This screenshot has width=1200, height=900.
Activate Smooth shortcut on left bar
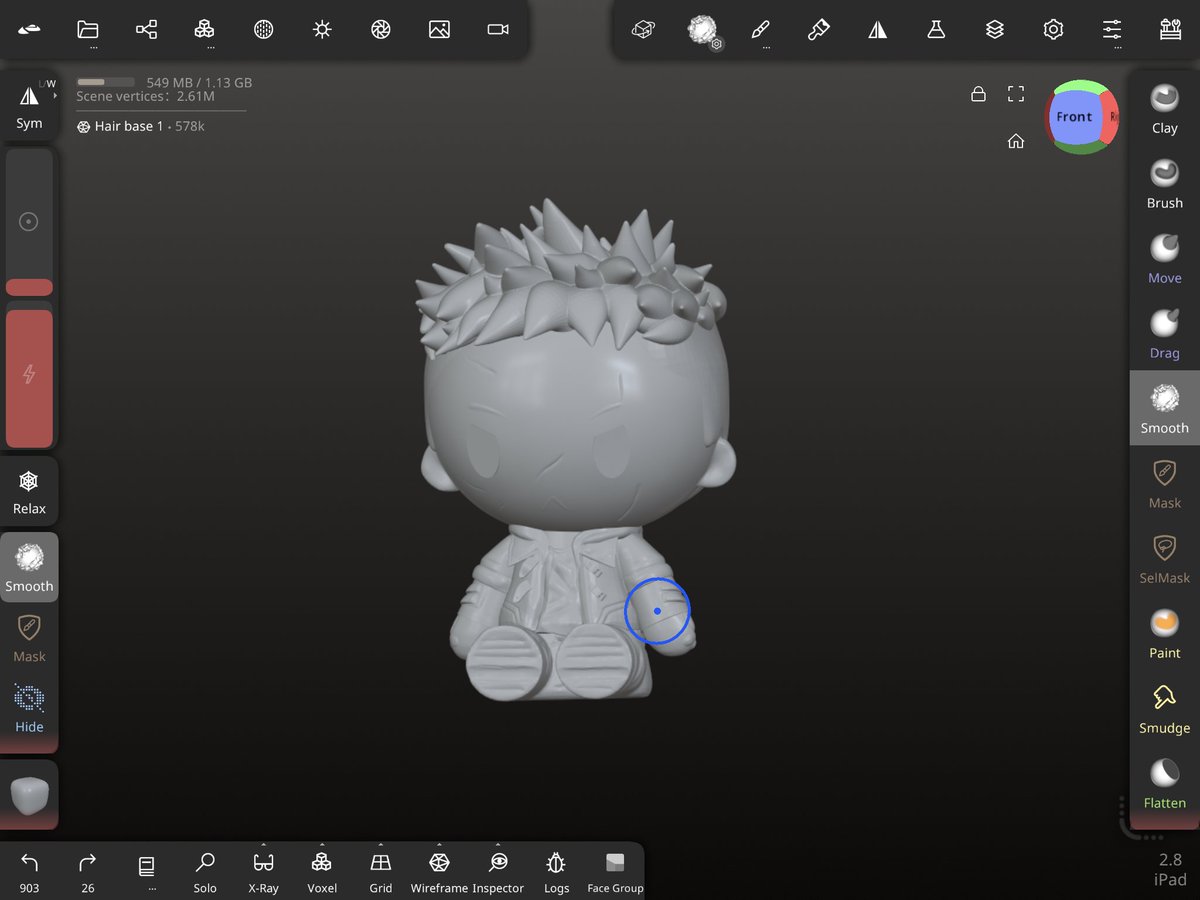[x=29, y=567]
